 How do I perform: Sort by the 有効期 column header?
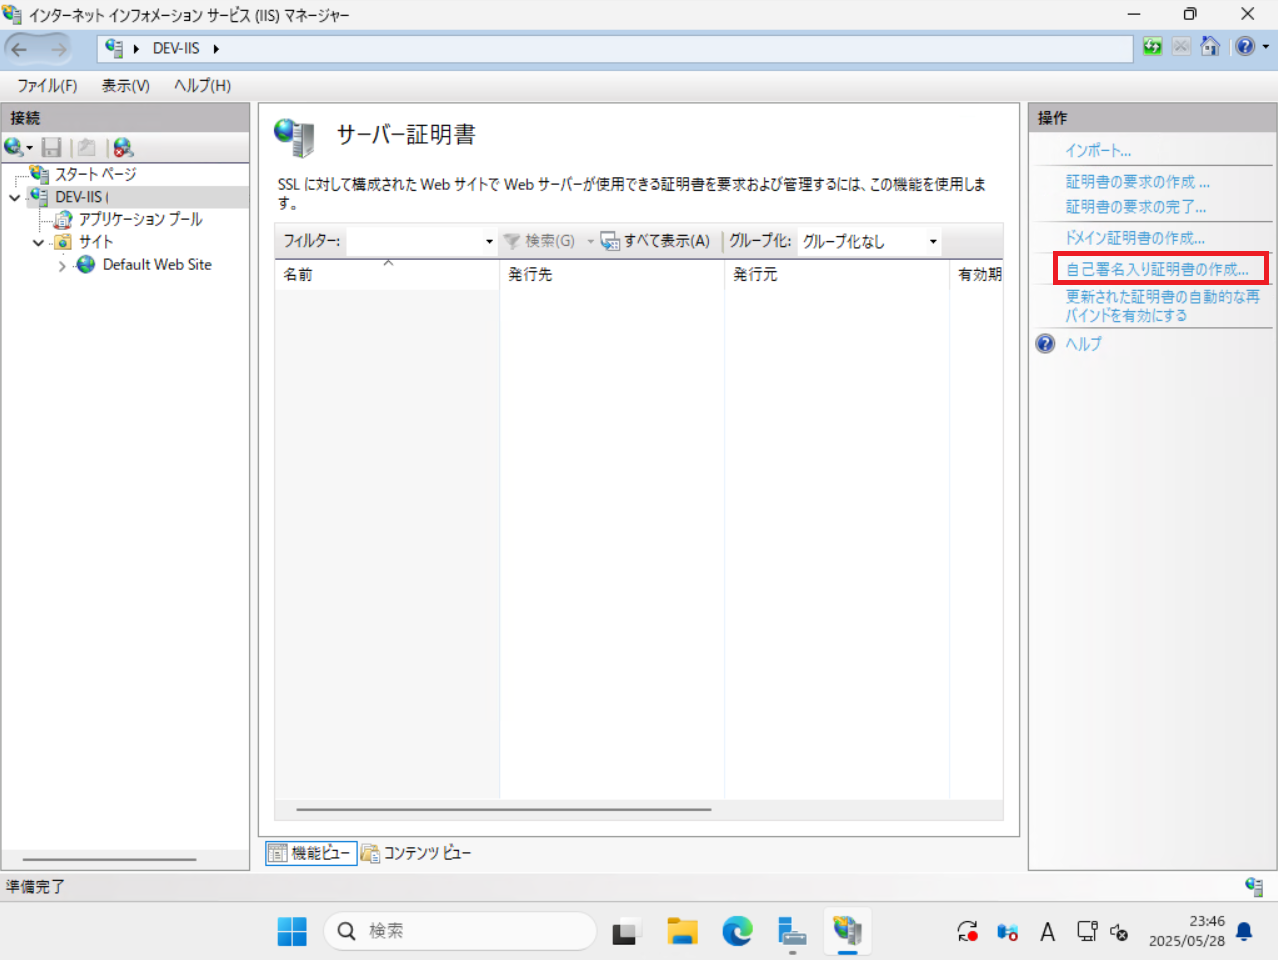977,274
